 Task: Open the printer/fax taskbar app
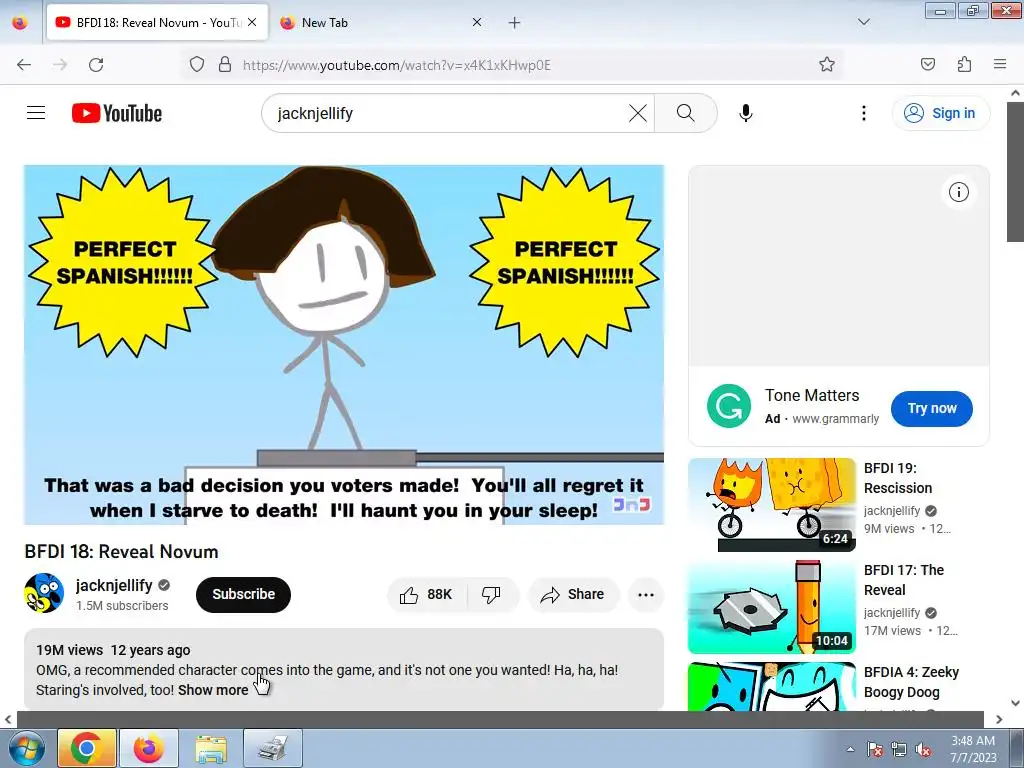pos(273,748)
